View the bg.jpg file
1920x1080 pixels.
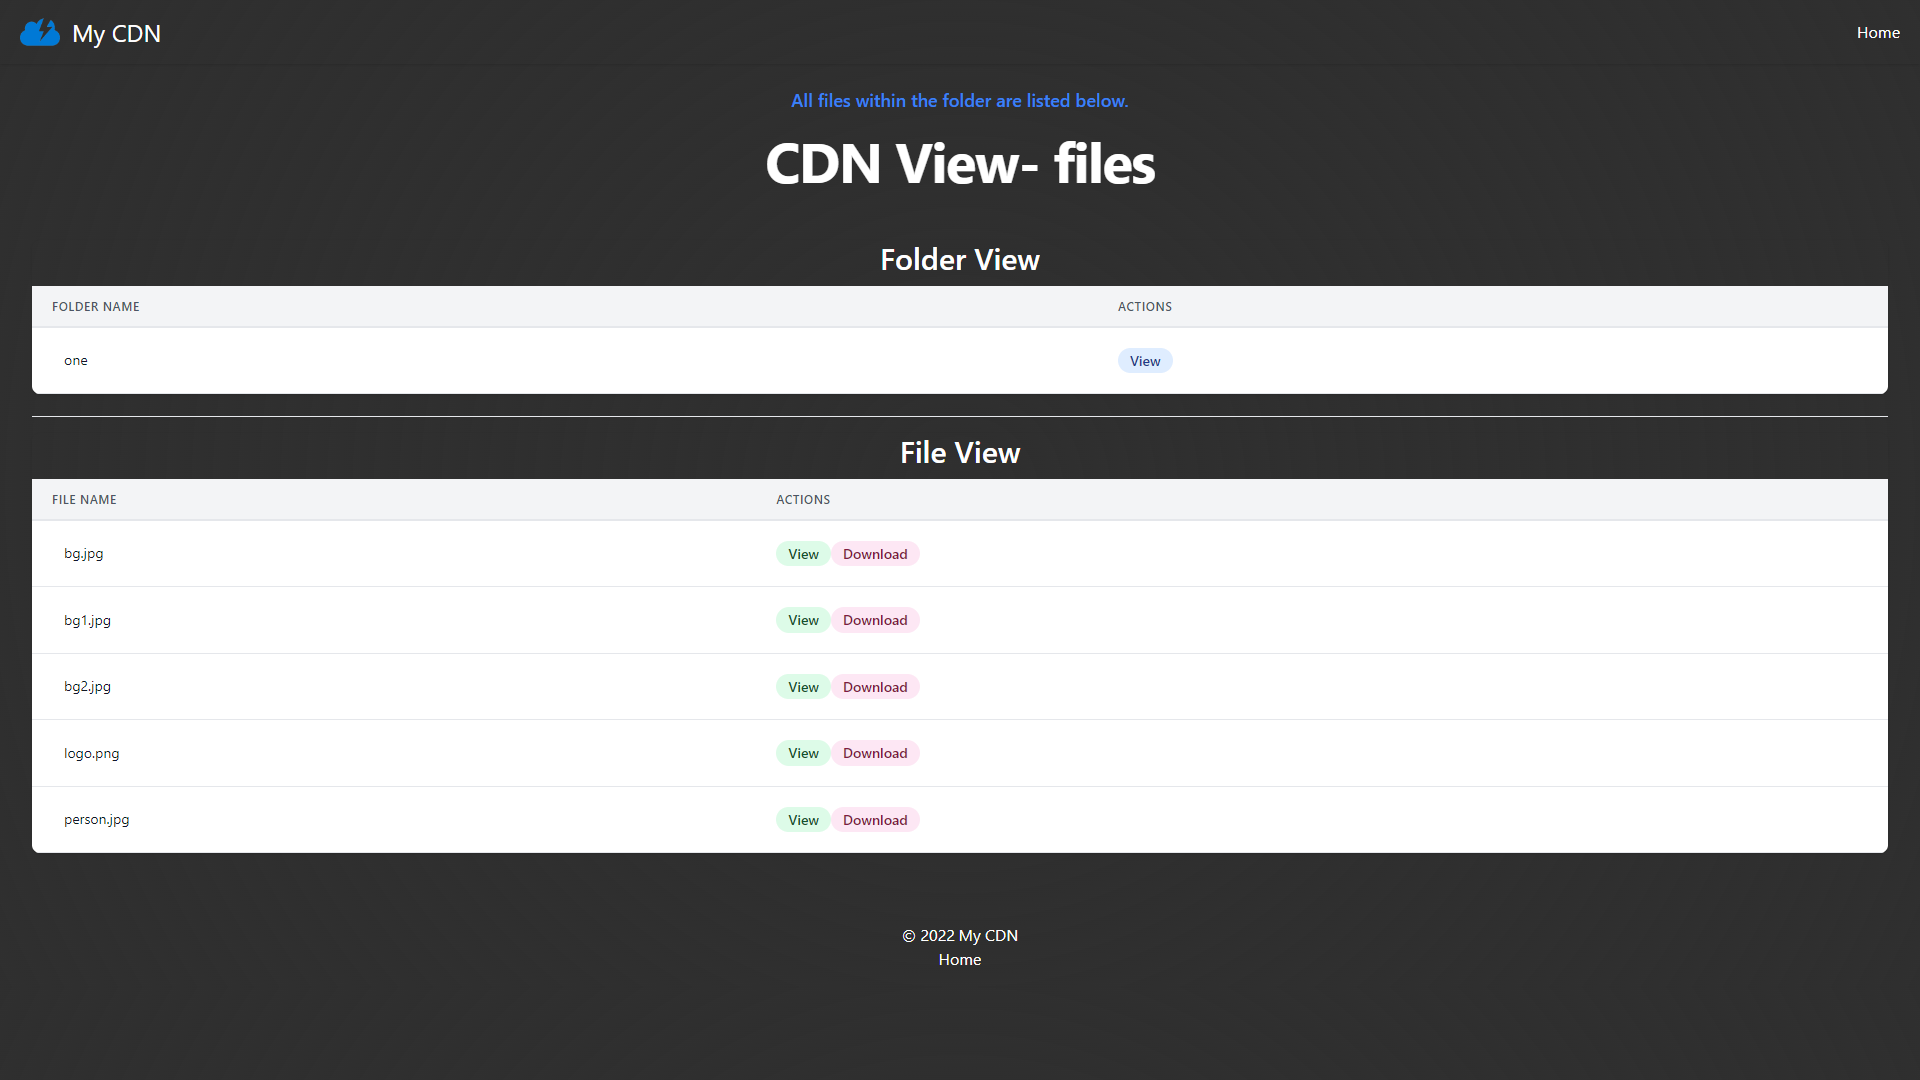click(x=802, y=554)
